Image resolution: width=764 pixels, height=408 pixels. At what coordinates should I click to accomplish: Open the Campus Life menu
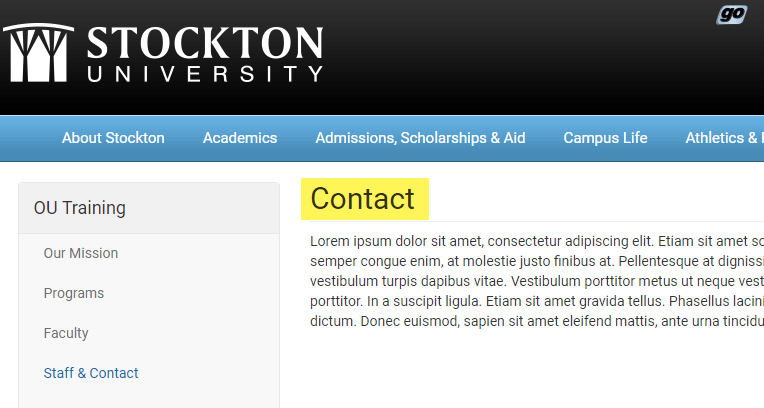(605, 138)
